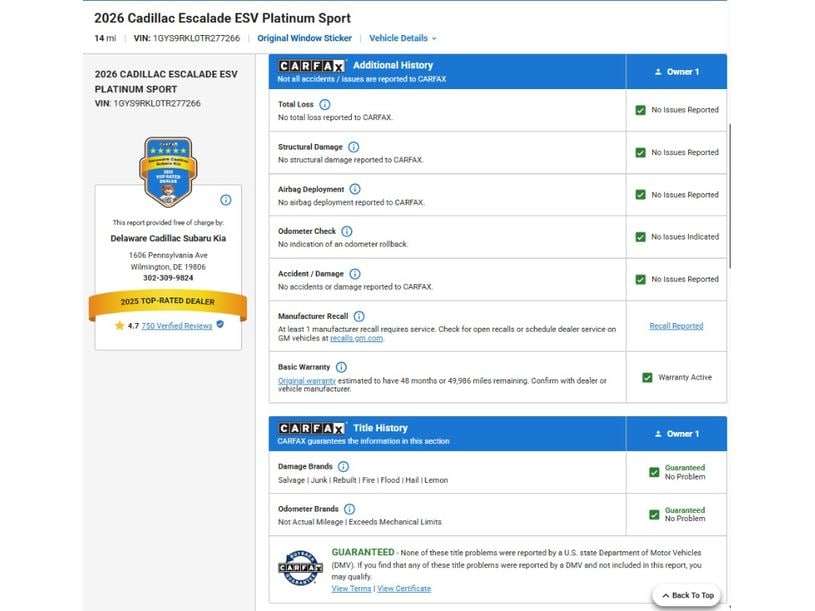Expand the Vehicle Details dropdown
The image size is (815, 611).
[403, 38]
